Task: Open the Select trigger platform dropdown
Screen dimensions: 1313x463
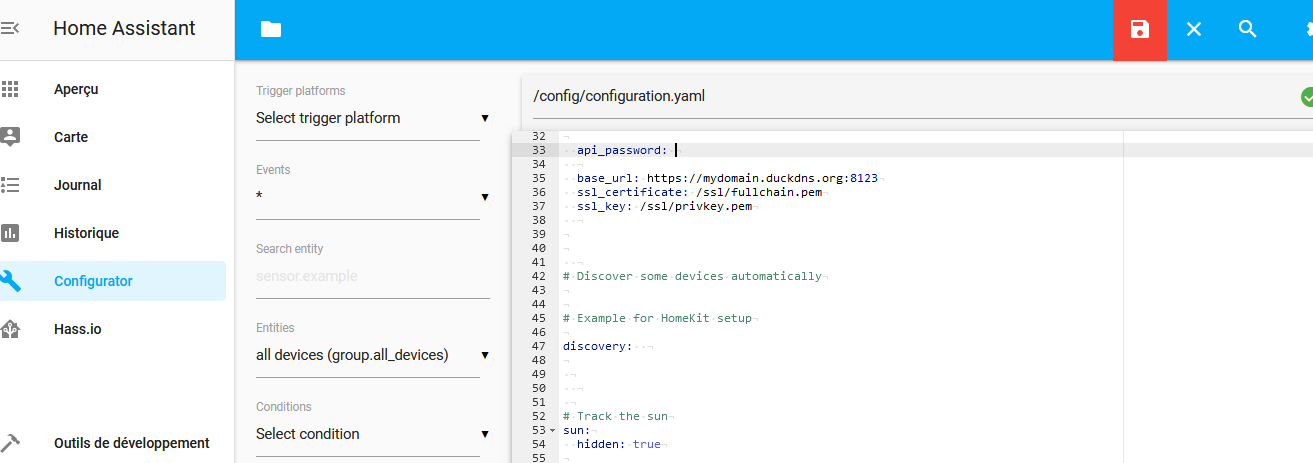Action: click(372, 118)
